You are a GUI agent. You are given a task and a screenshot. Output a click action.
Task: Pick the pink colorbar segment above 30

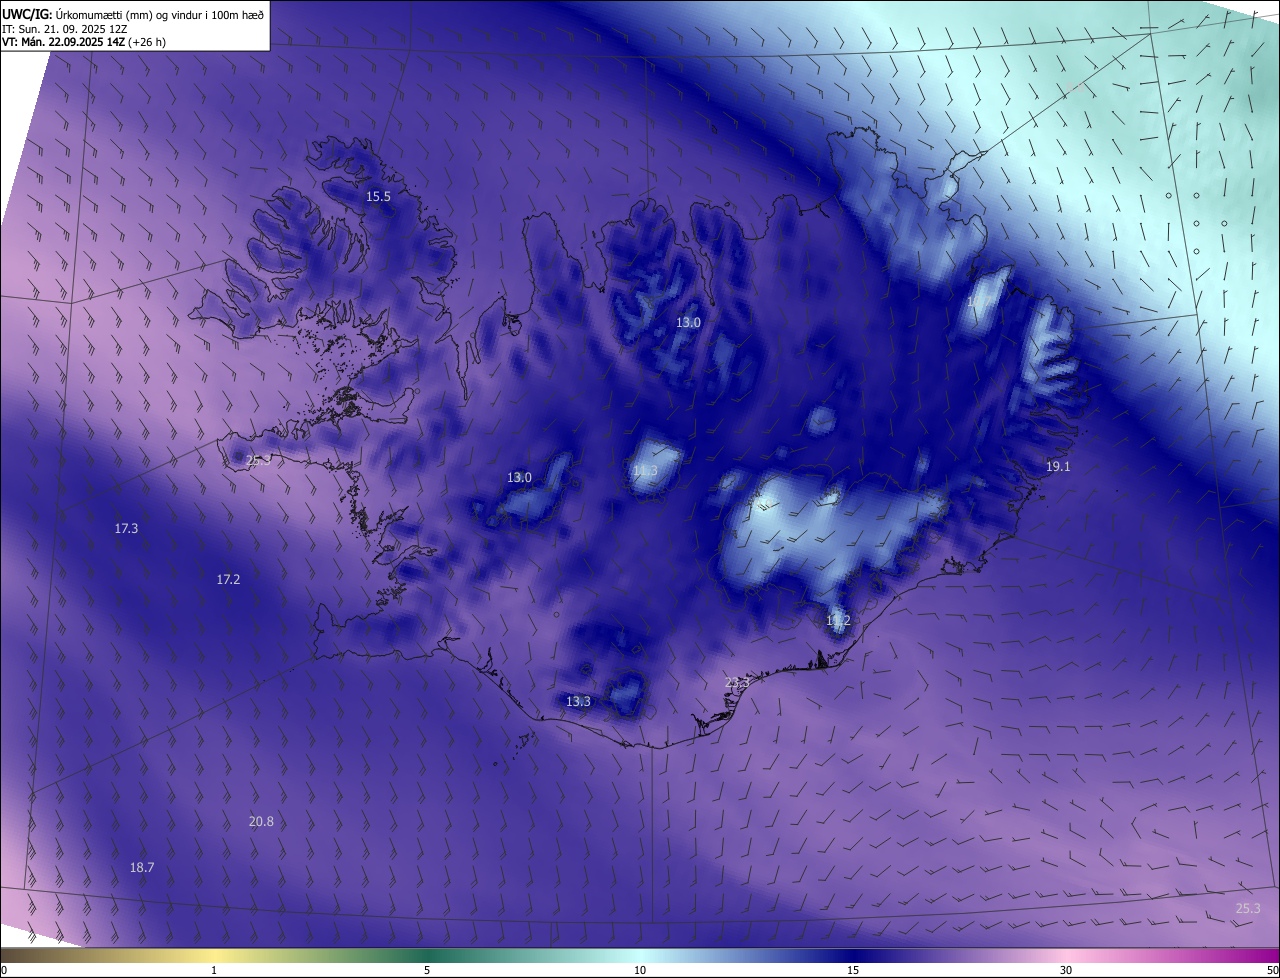pyautogui.click(x=1066, y=955)
